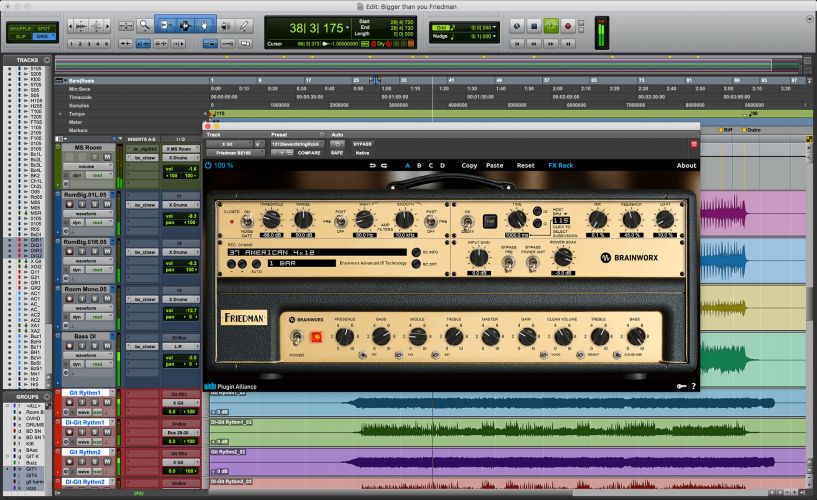The image size is (817, 500).
Task: Open the edit window toolbar menu arrow
Action: tap(810, 19)
